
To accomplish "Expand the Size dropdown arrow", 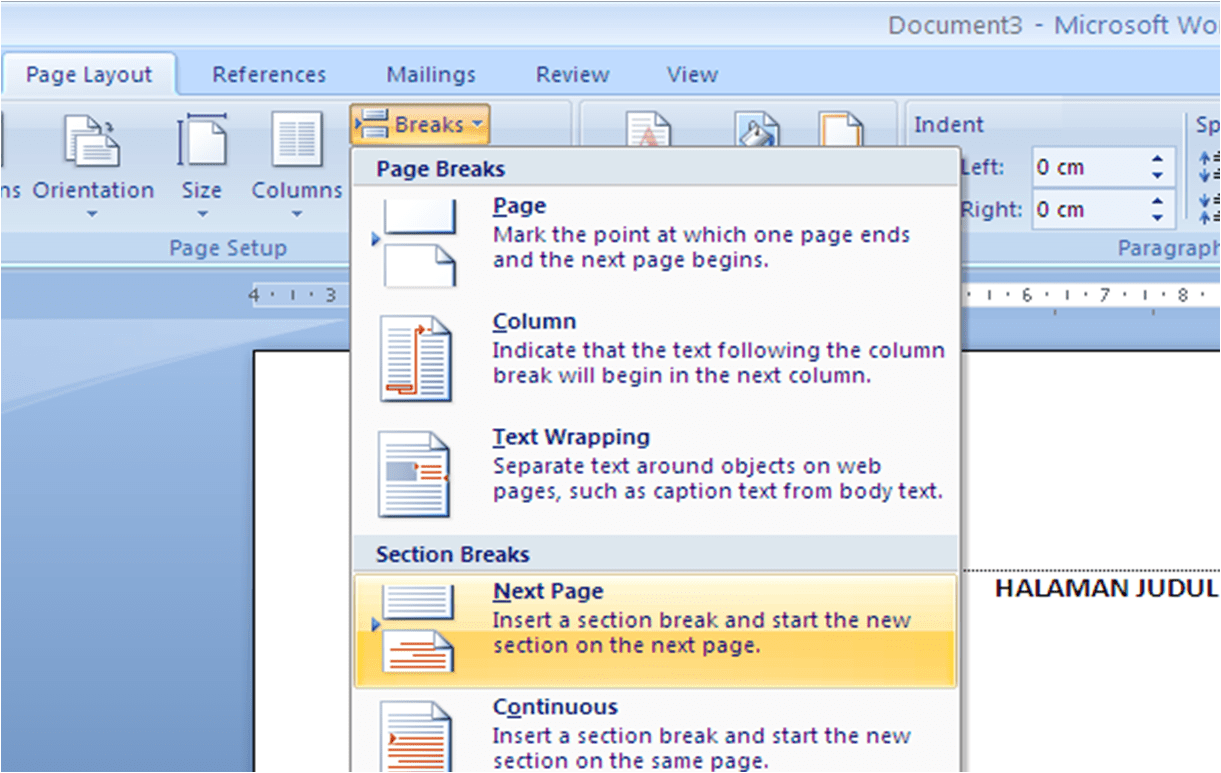I will 202,214.
